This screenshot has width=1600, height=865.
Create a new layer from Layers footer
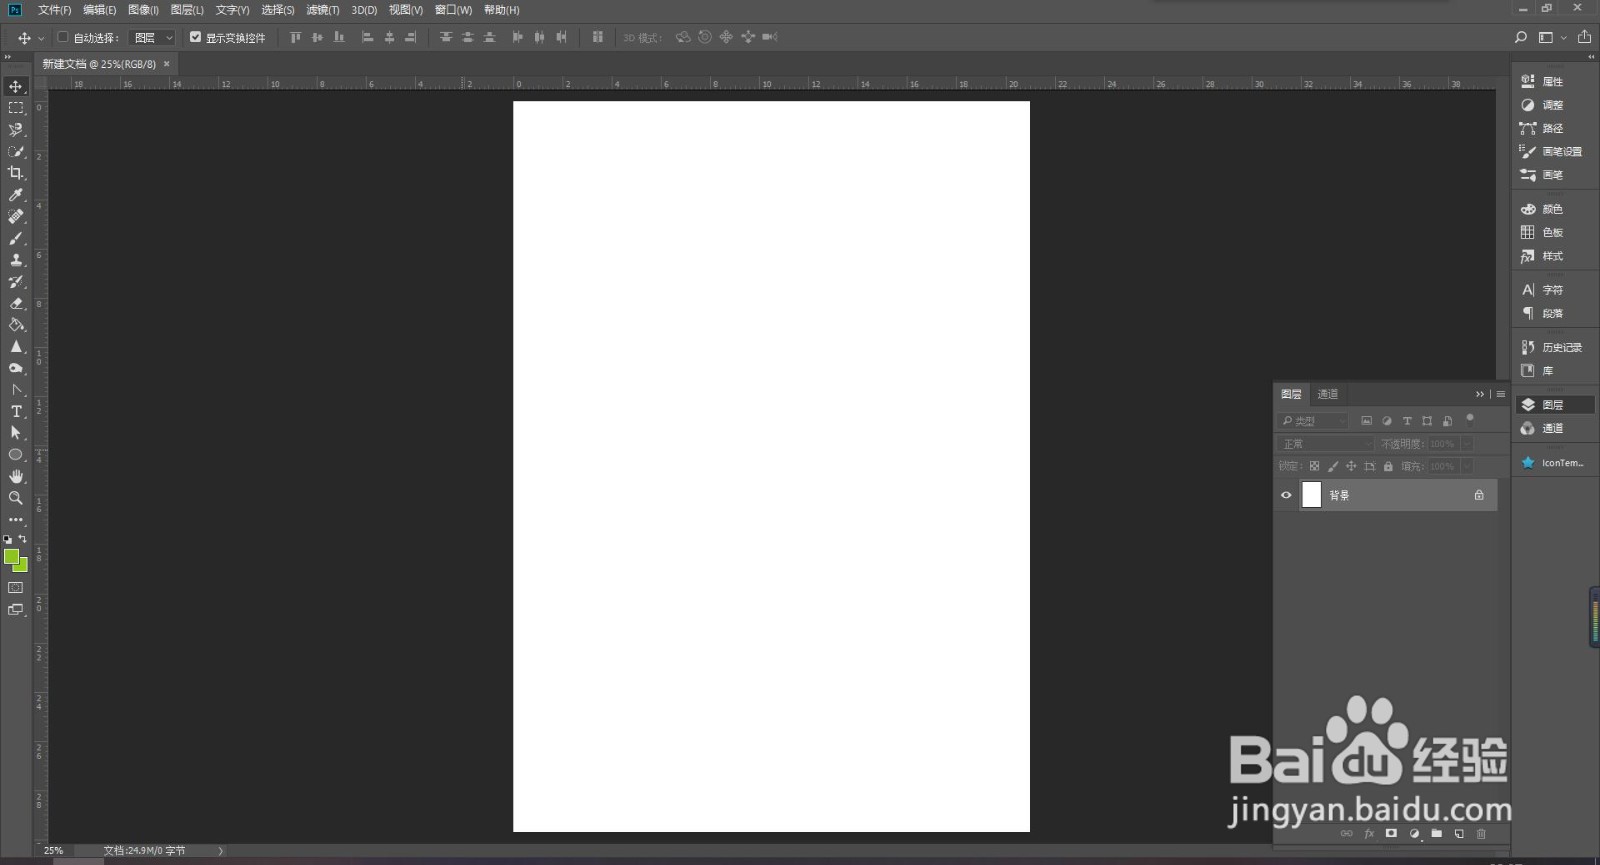tap(1459, 833)
